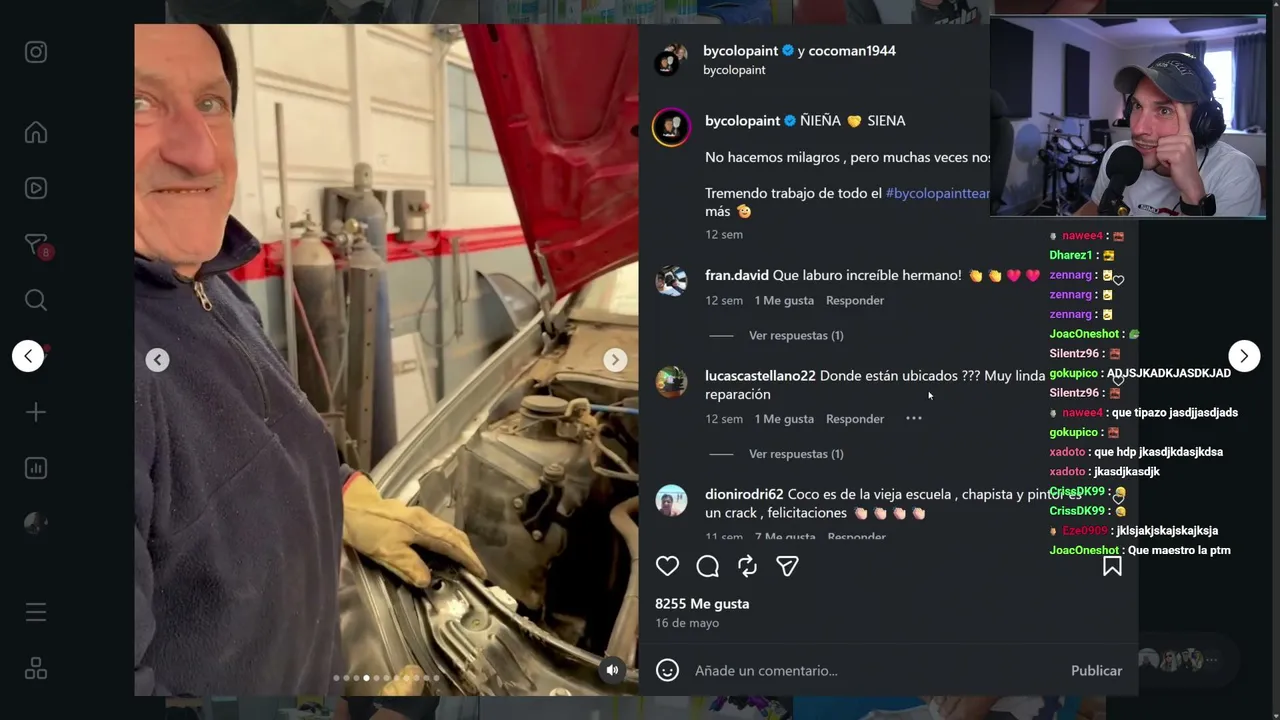Screen dimensions: 1280x720
Task: Show the previous slide of the carousel
Action: [157, 360]
